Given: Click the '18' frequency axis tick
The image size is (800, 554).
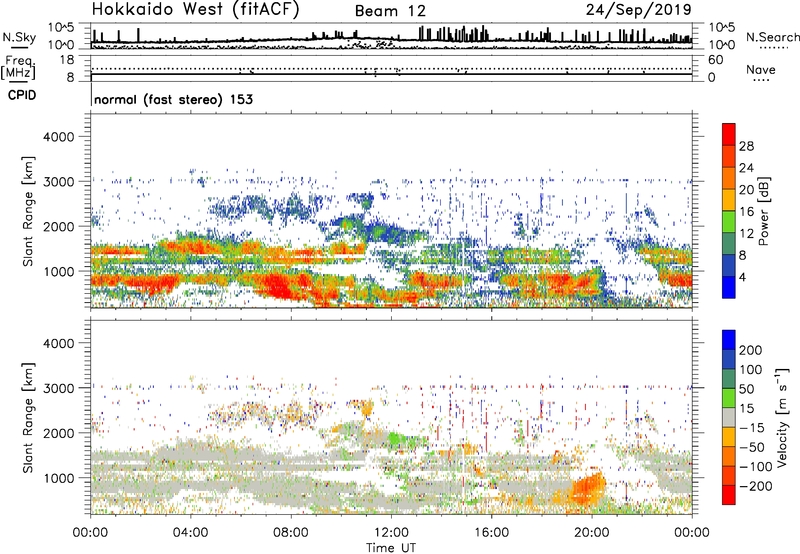Looking at the screenshot, I should pos(66,60).
